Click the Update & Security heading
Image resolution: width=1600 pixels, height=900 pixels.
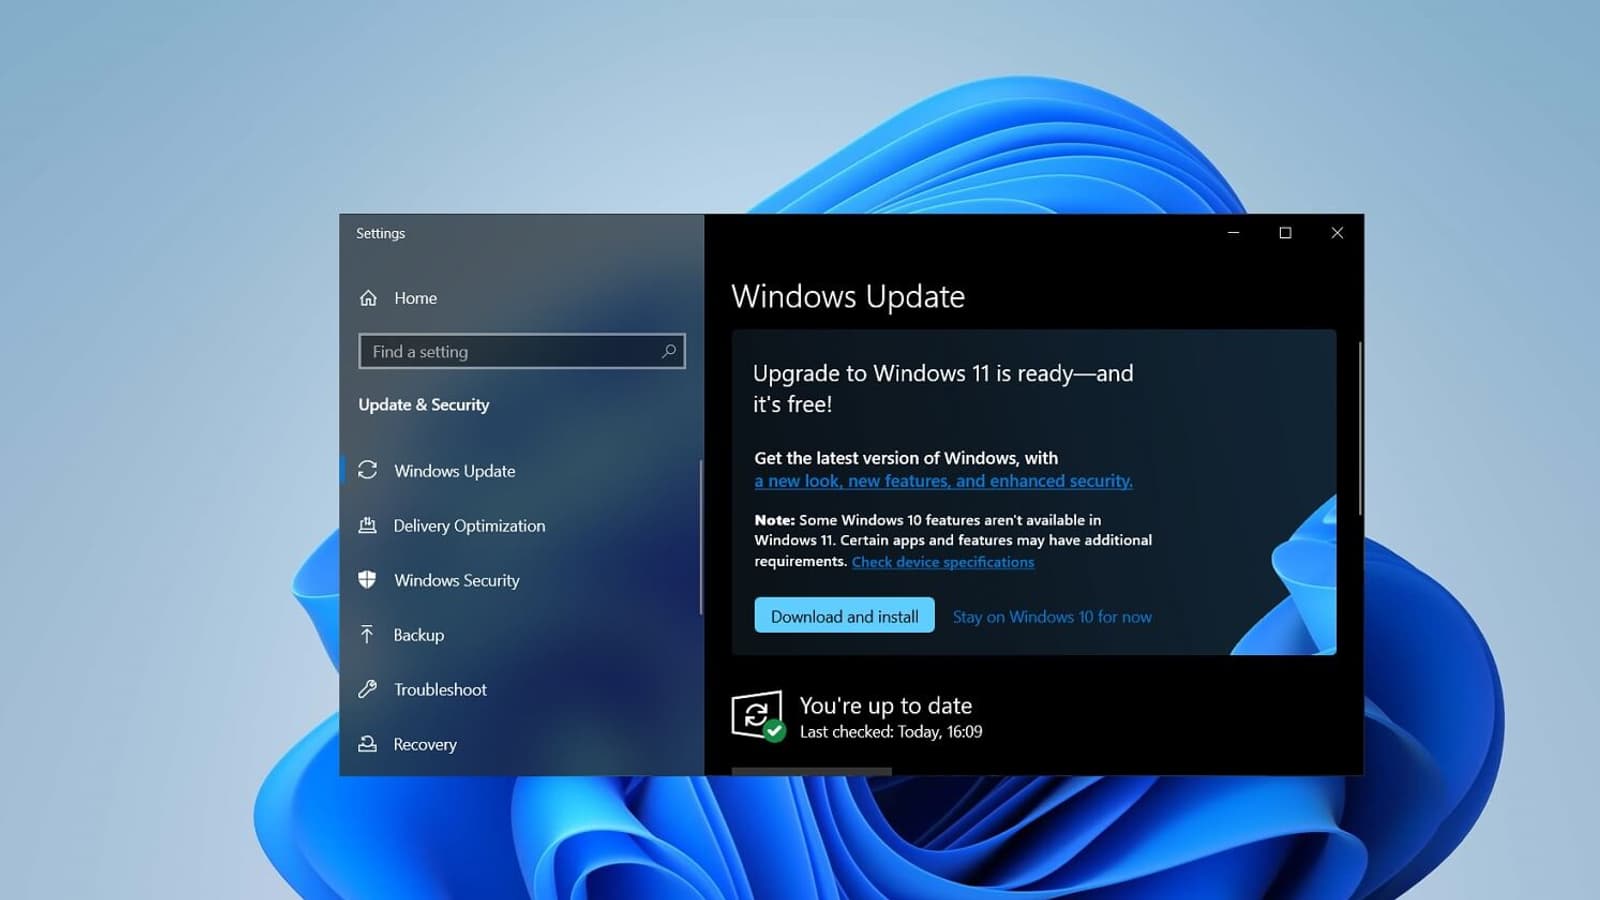point(424,405)
